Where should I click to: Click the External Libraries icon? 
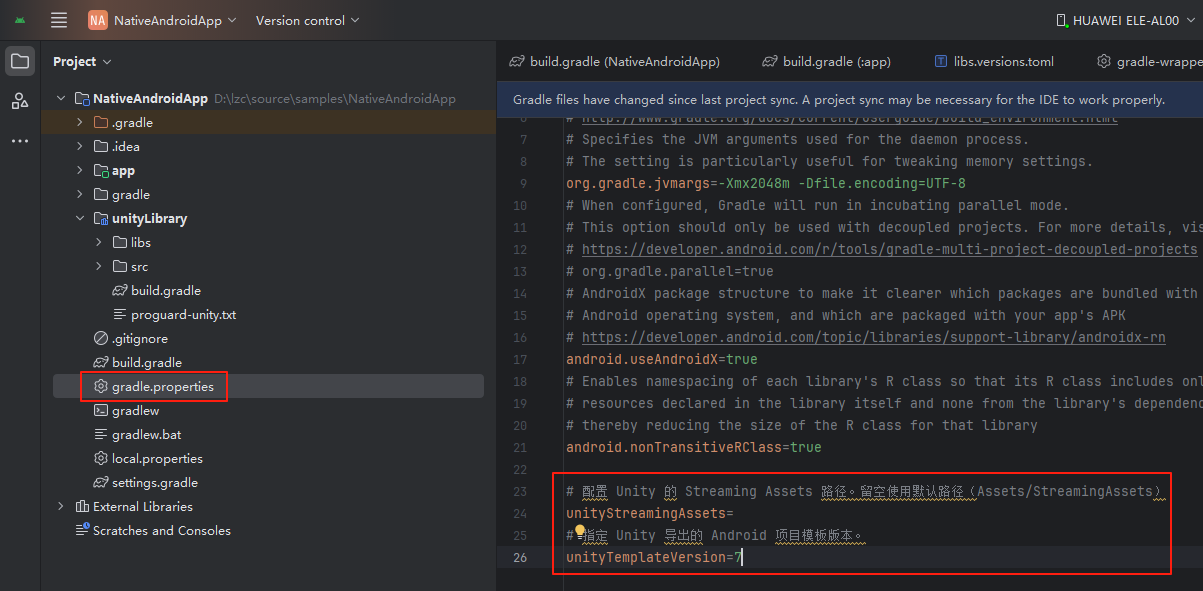pos(82,507)
